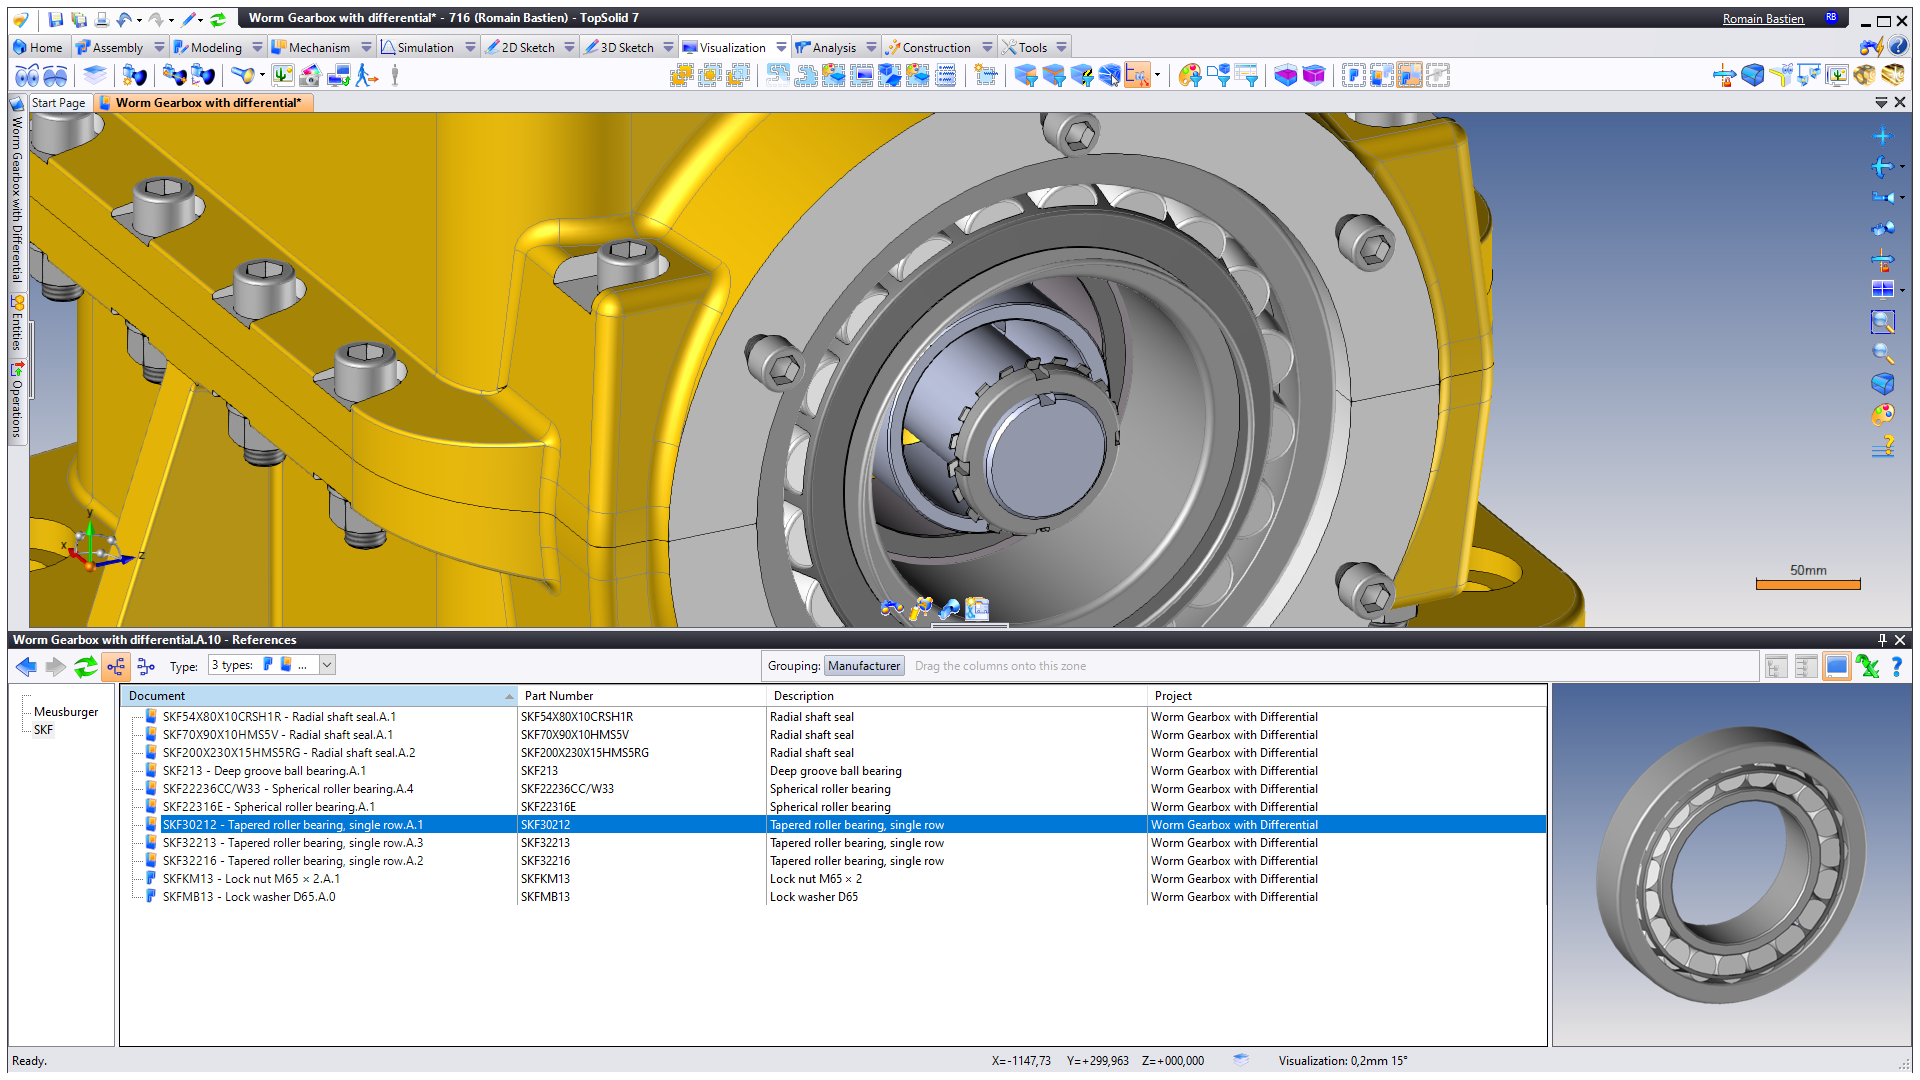Viewport: 1920px width, 1080px height.
Task: Click the Manufacturer grouping button
Action: pos(864,666)
